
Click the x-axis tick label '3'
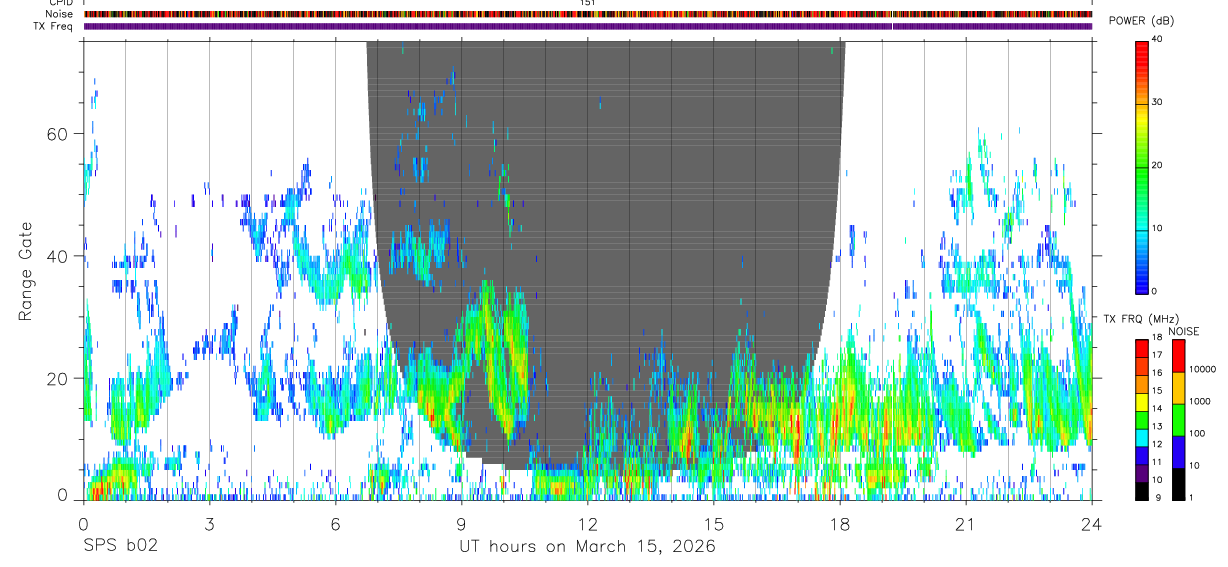209,523
